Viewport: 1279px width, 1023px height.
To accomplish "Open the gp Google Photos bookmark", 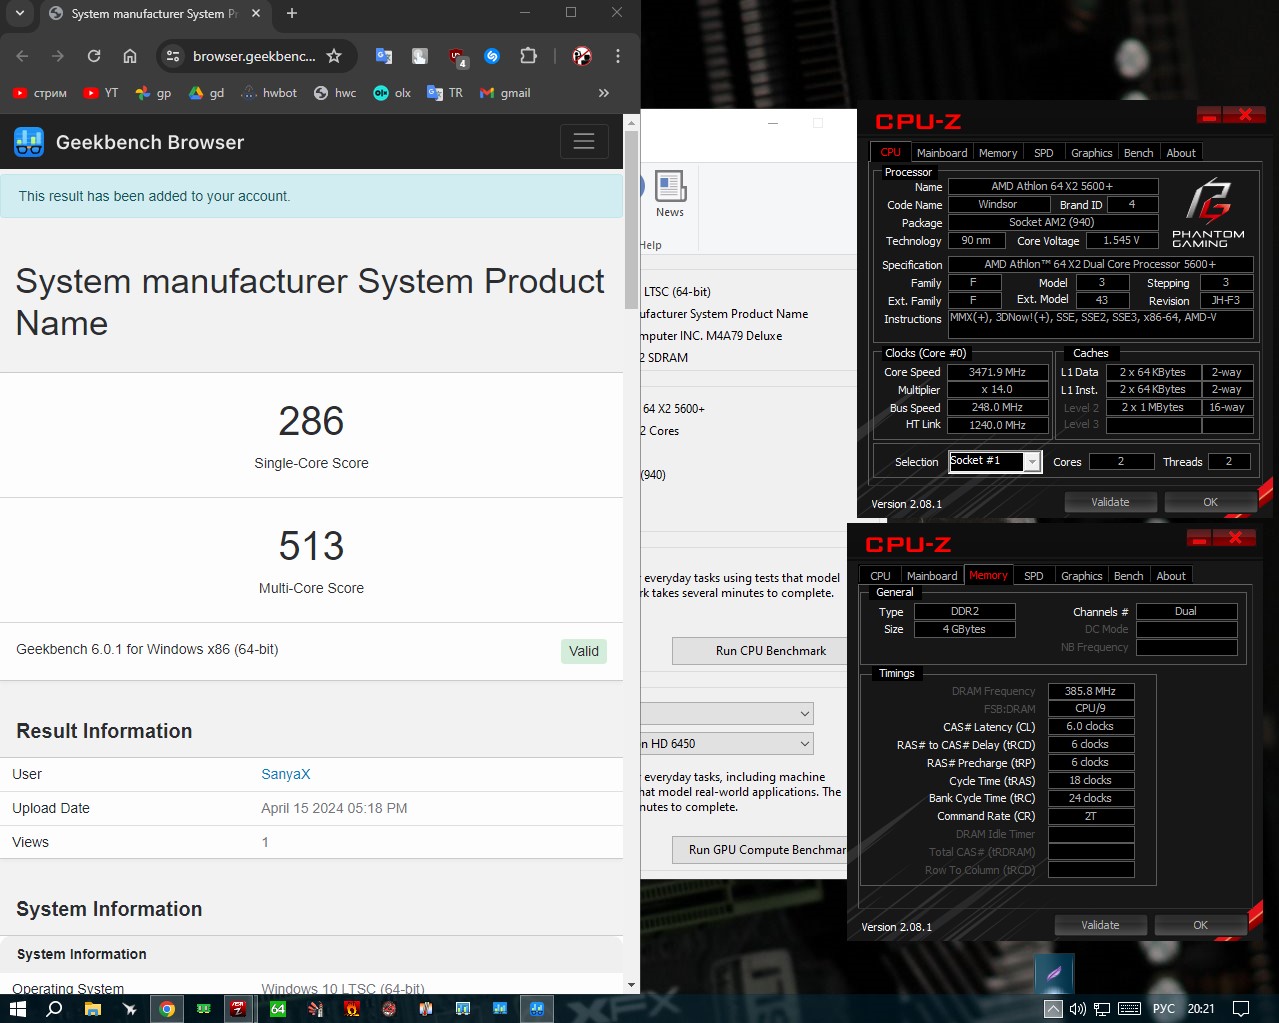I will [x=154, y=93].
